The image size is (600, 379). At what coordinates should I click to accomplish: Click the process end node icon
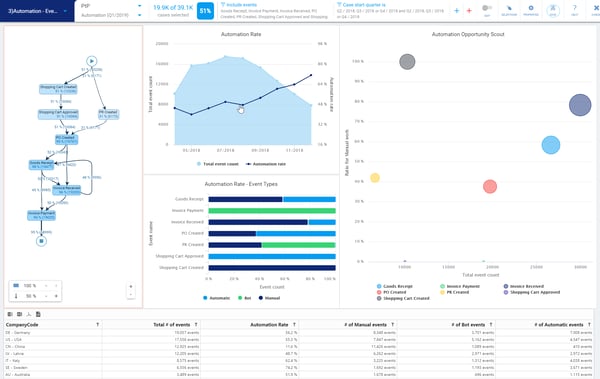[x=41, y=241]
